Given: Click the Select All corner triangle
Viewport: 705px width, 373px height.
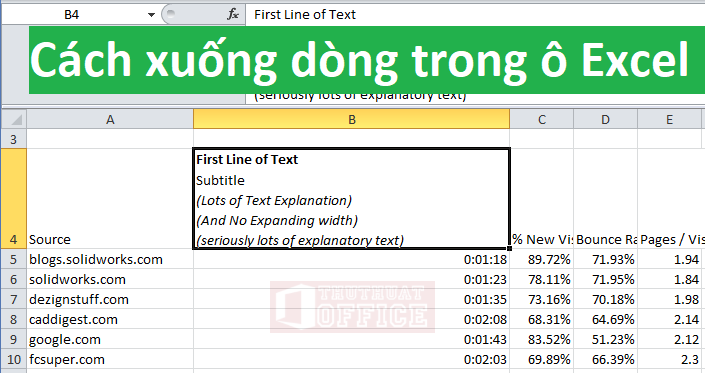Looking at the screenshot, I should [14, 120].
